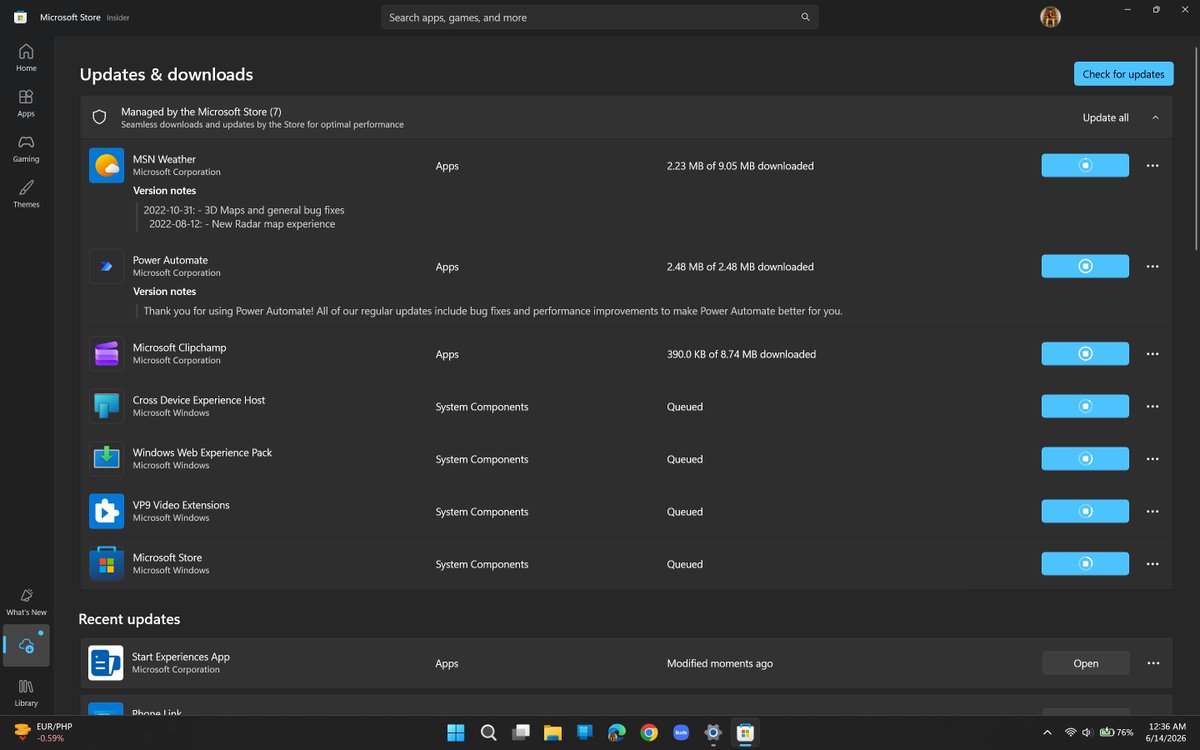Open more options for Cross Device Experience Host
Viewport: 1200px width, 750px height.
1152,406
